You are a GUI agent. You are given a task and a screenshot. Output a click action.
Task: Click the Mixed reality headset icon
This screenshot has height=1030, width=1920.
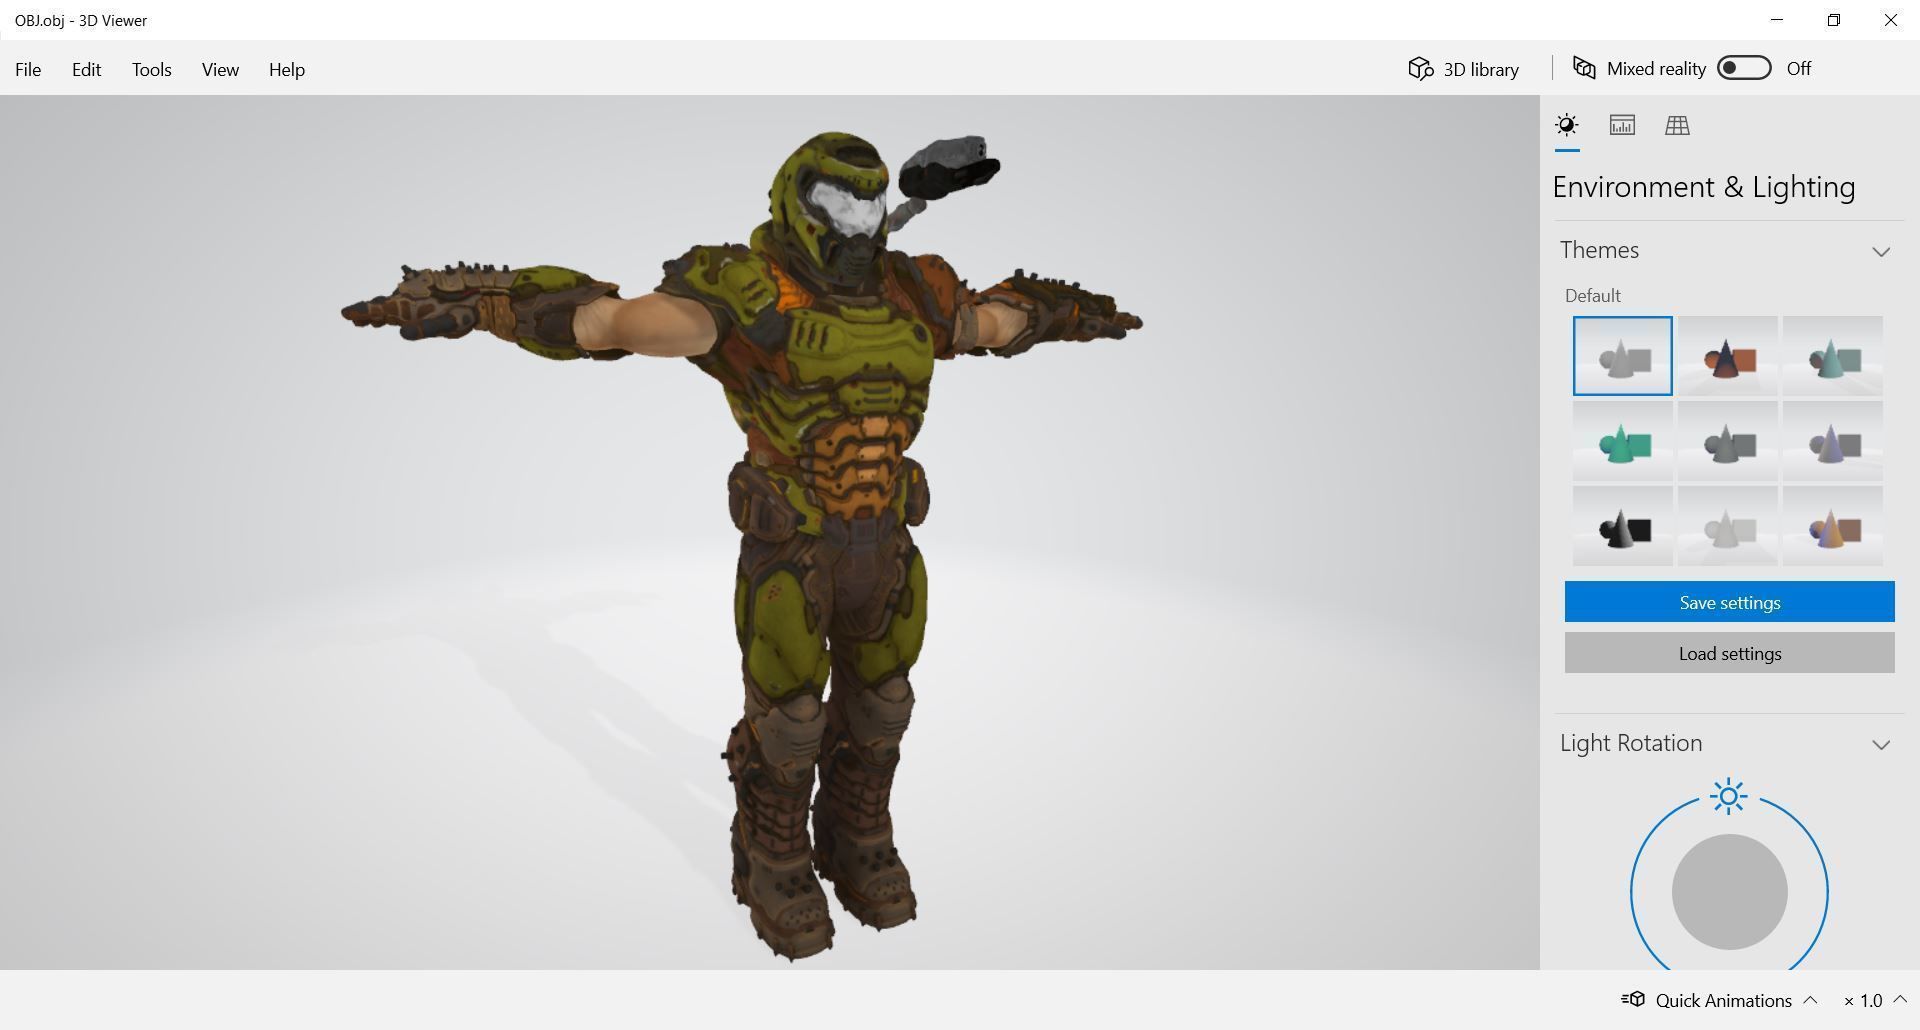[1584, 68]
